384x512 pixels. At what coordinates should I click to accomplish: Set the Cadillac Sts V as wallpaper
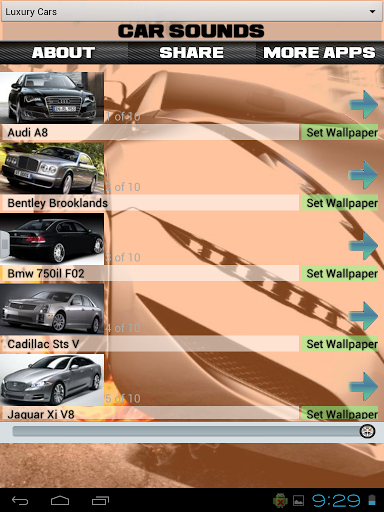(x=340, y=344)
